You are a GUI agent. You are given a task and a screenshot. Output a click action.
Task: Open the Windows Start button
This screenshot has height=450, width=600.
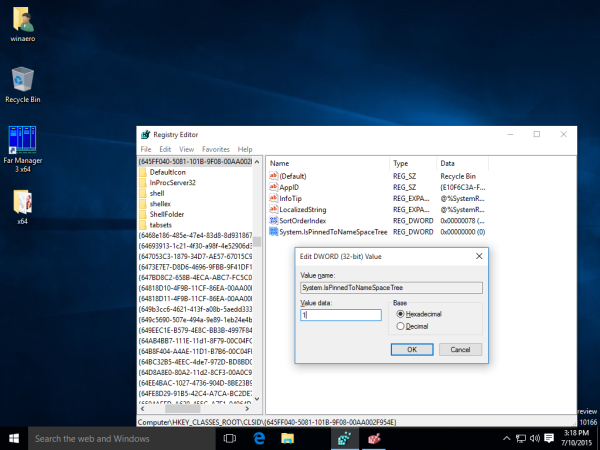pos(14,439)
